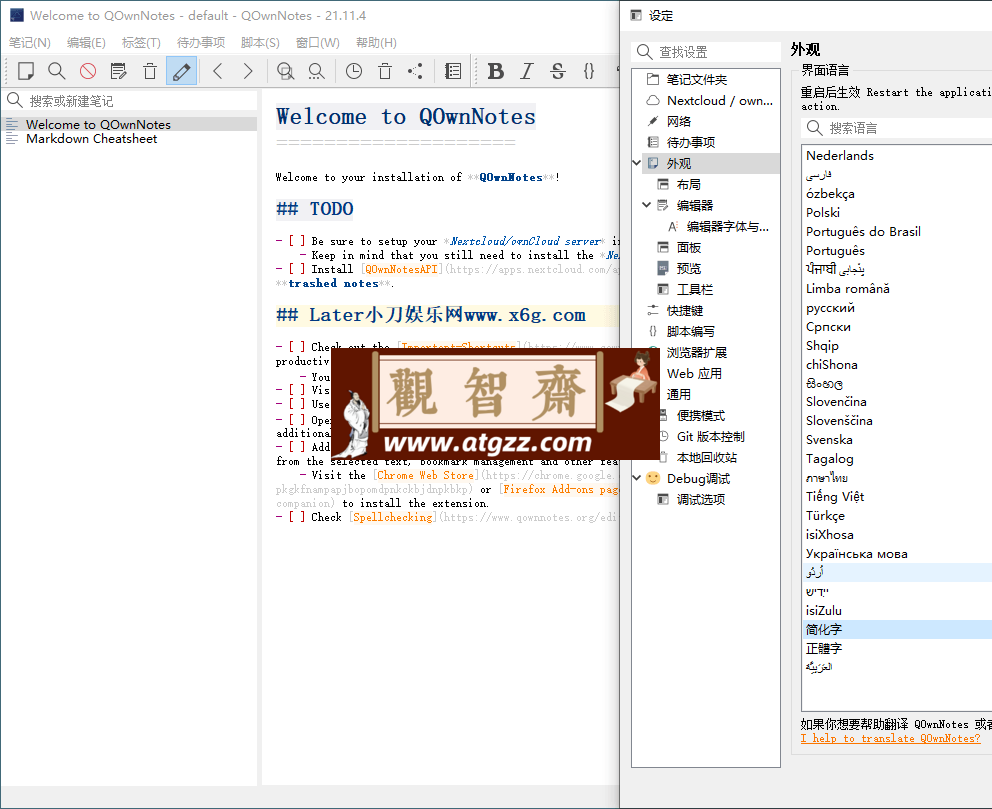The height and width of the screenshot is (809, 992).
Task: Open the todo list toolbar icon
Action: click(x=453, y=71)
